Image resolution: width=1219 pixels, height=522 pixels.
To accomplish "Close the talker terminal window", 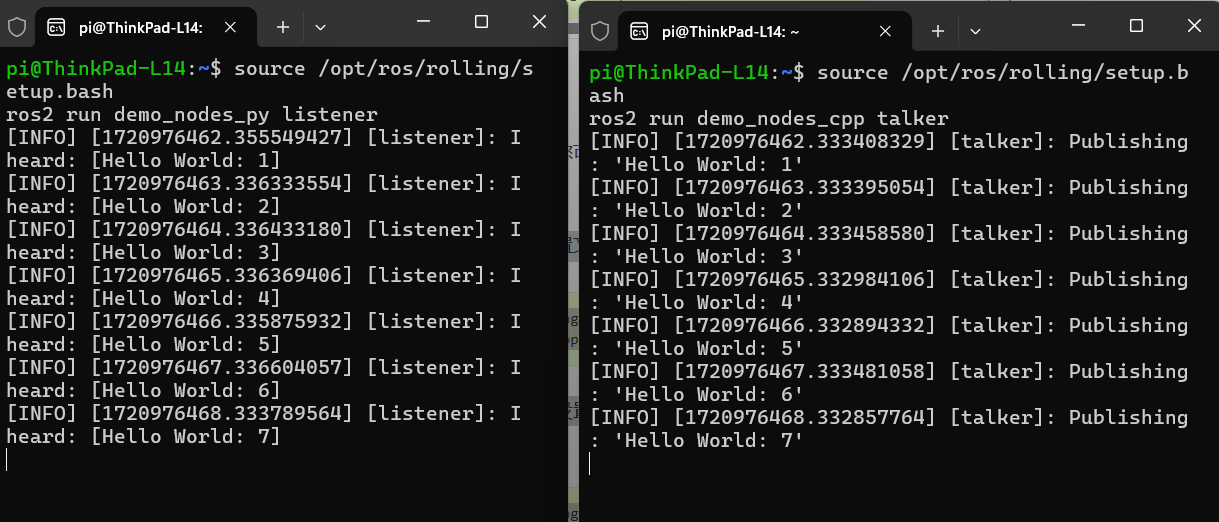I will point(1194,25).
